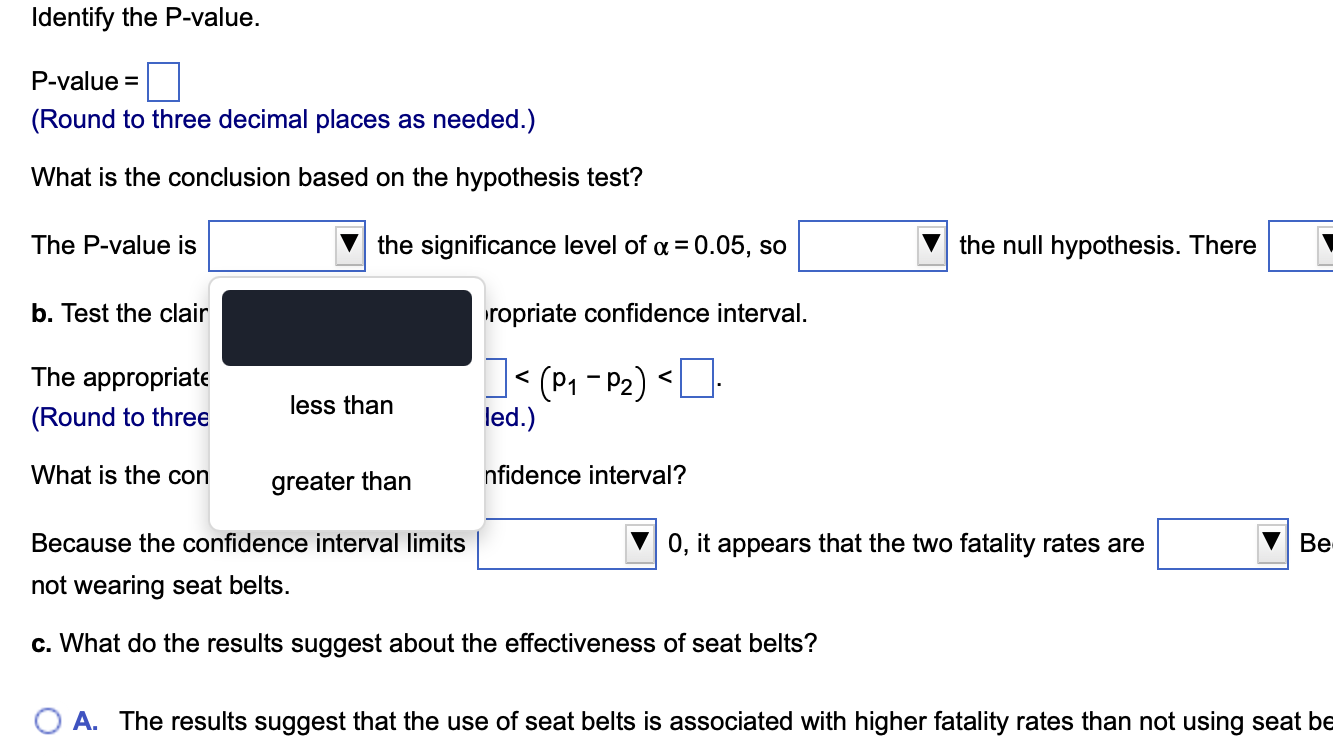Click the upper bound box right of (p1 - p2)
Viewport: 1333px width, 756px height.
point(697,377)
